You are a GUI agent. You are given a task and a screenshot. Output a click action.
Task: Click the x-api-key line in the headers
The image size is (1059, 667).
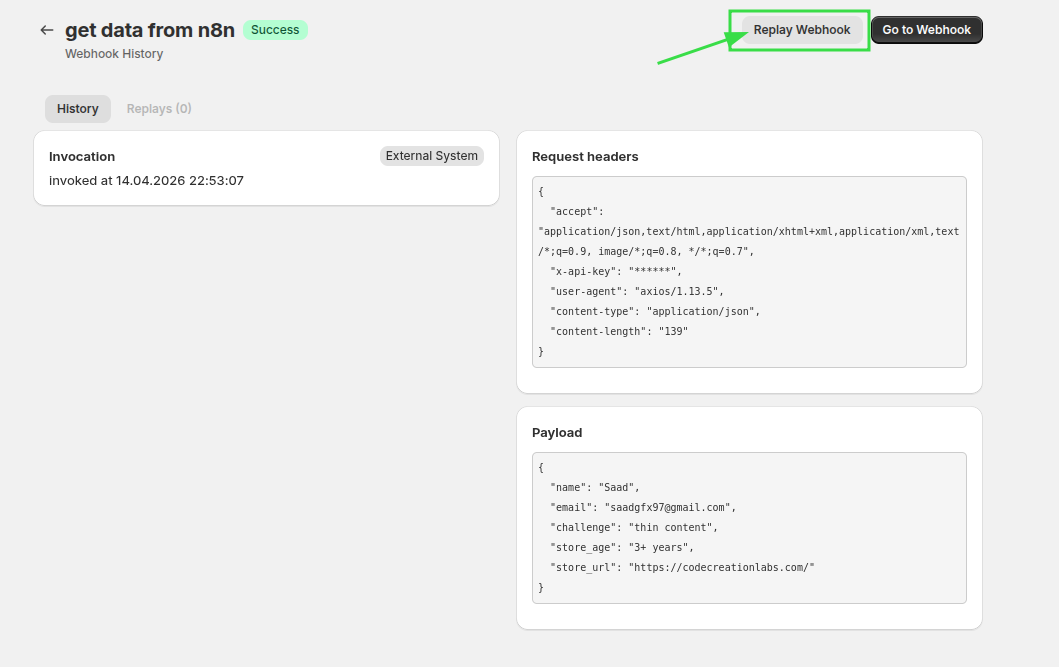(615, 271)
